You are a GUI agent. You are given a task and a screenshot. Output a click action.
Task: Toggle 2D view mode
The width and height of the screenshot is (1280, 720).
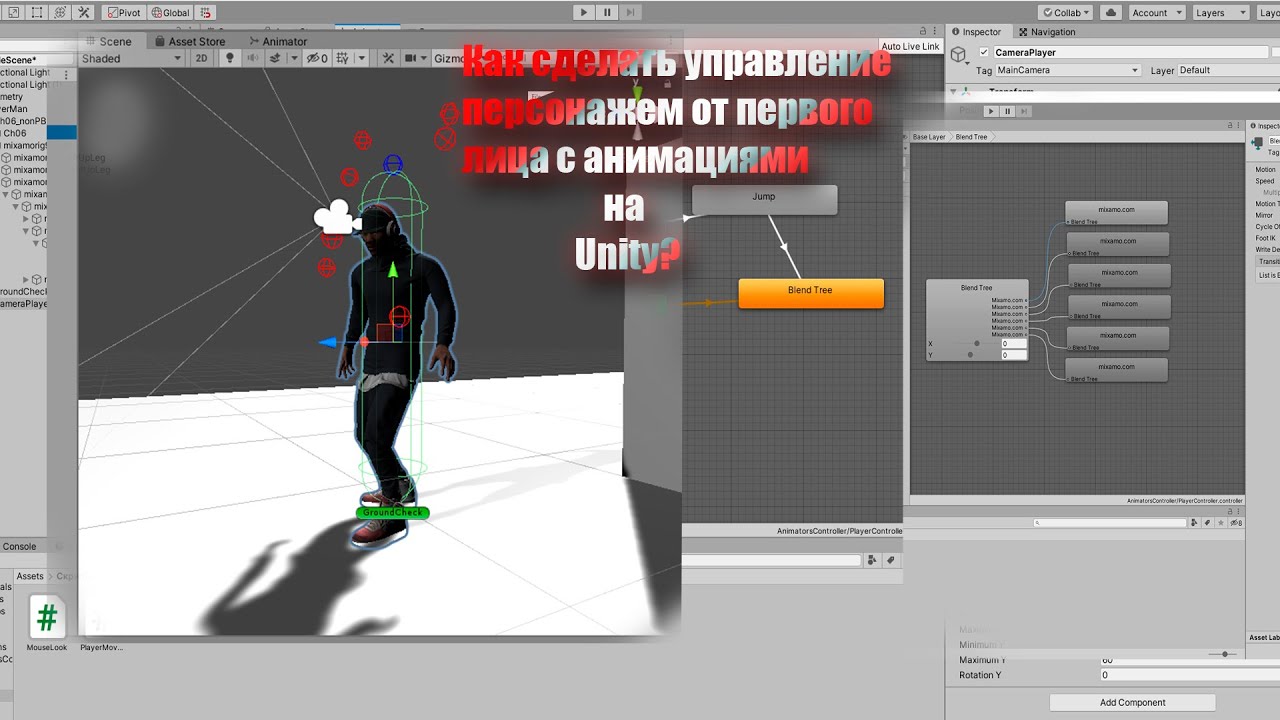[x=202, y=58]
